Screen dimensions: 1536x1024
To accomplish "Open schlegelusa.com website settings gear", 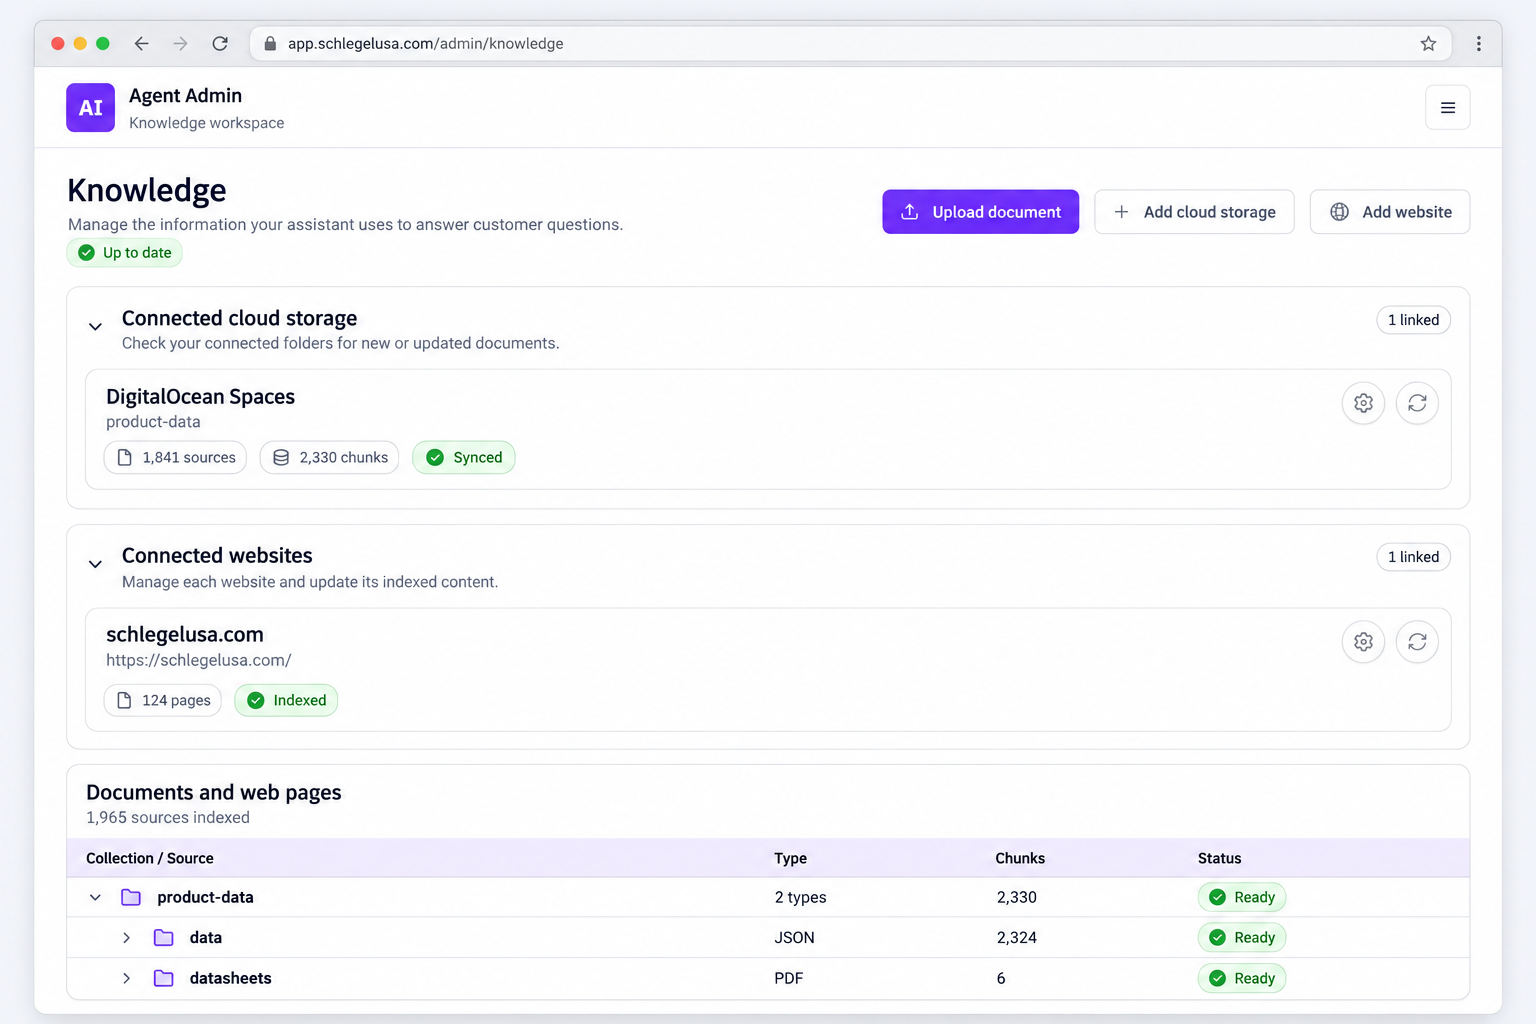I will click(x=1363, y=642).
